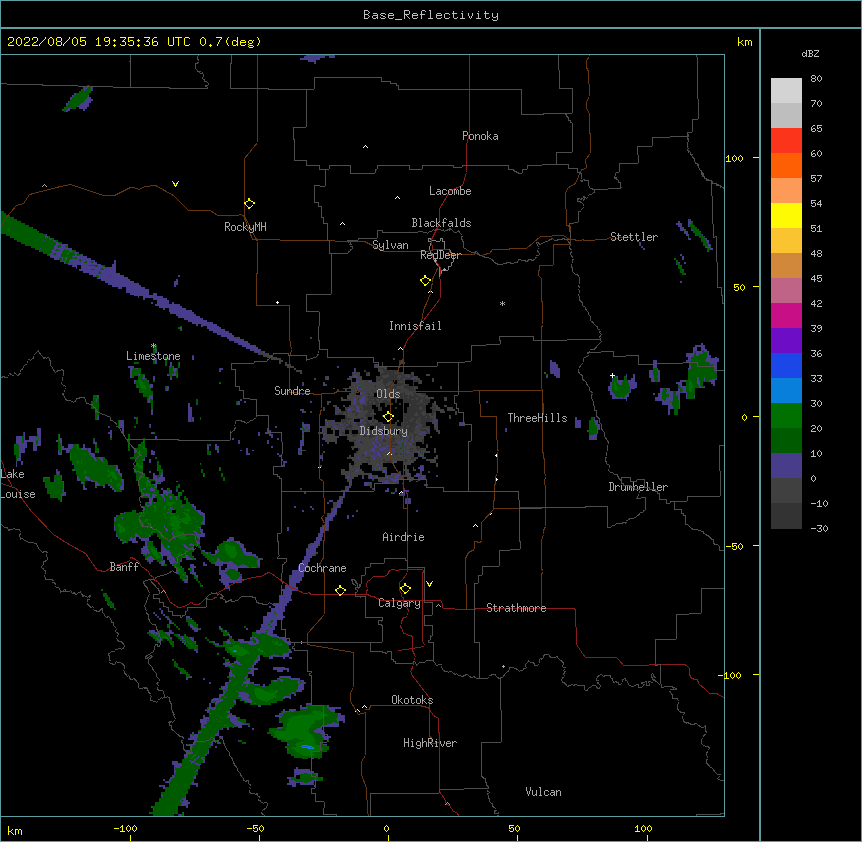Click the dBZ legend heading

pyautogui.click(x=810, y=53)
